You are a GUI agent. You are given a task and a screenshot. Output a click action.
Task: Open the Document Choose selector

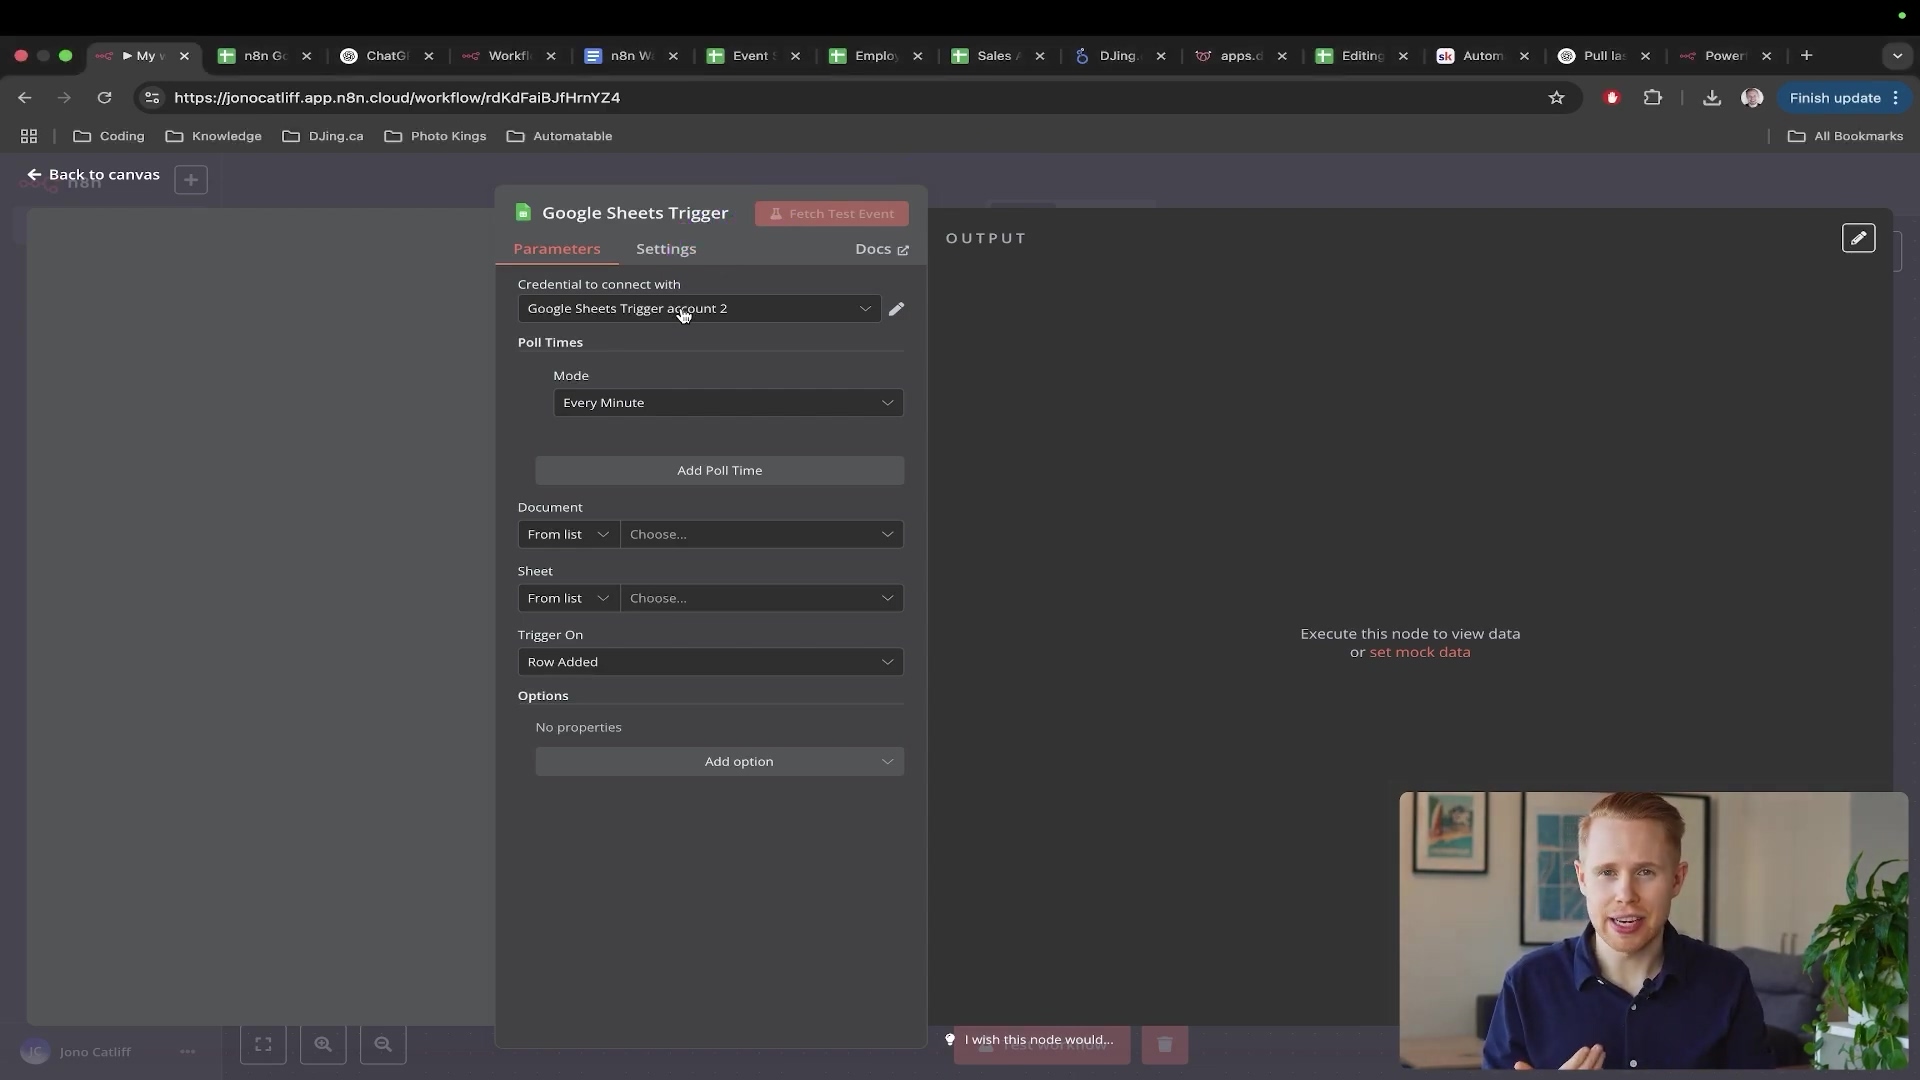coord(761,534)
